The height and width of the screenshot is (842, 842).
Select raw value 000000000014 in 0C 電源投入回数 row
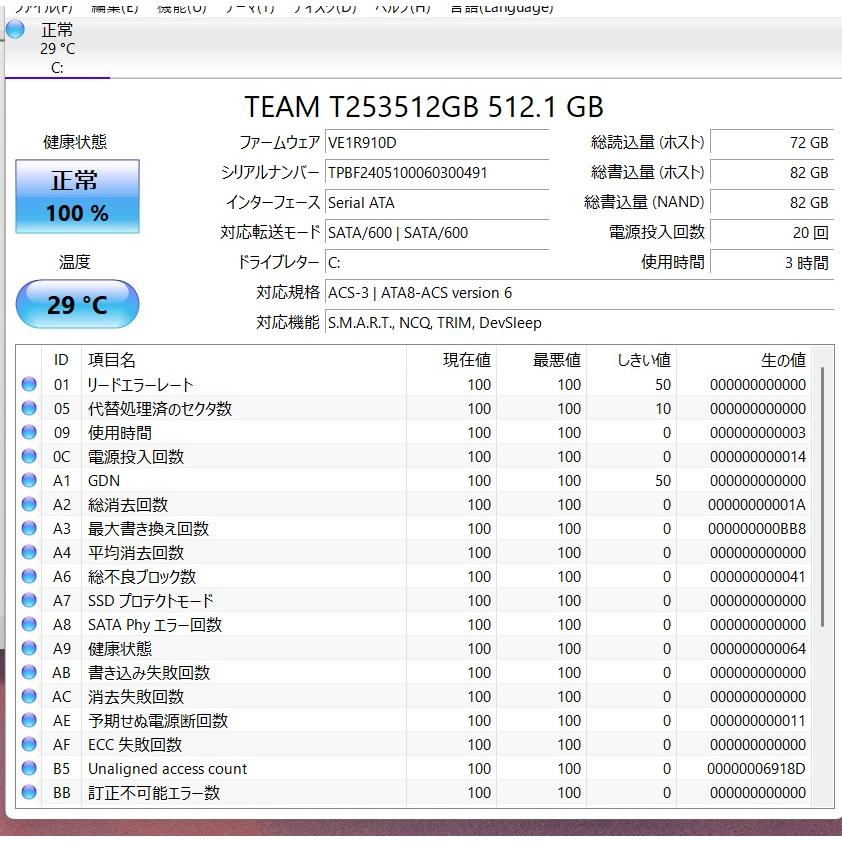point(758,456)
